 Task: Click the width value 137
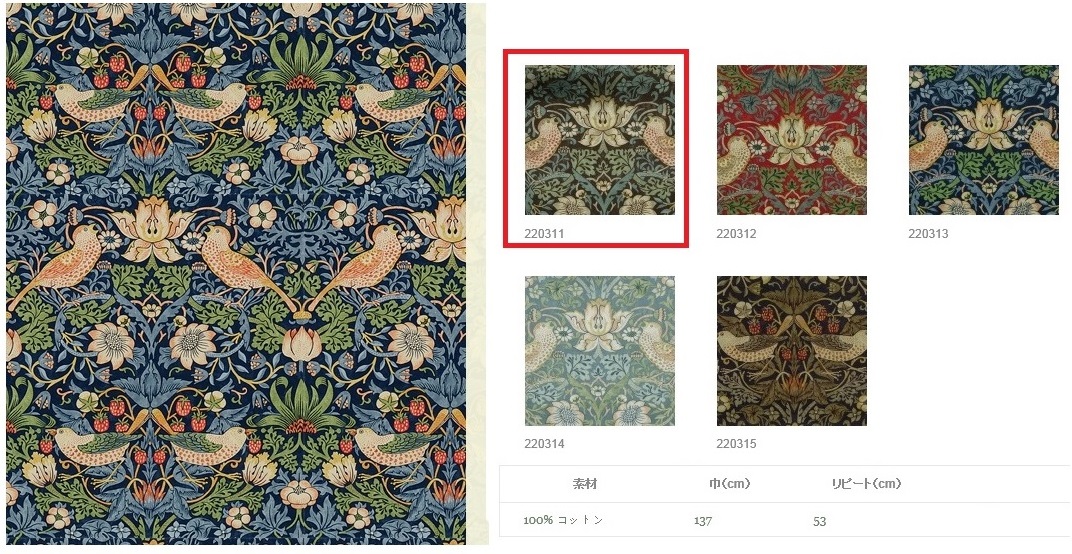pos(703,521)
